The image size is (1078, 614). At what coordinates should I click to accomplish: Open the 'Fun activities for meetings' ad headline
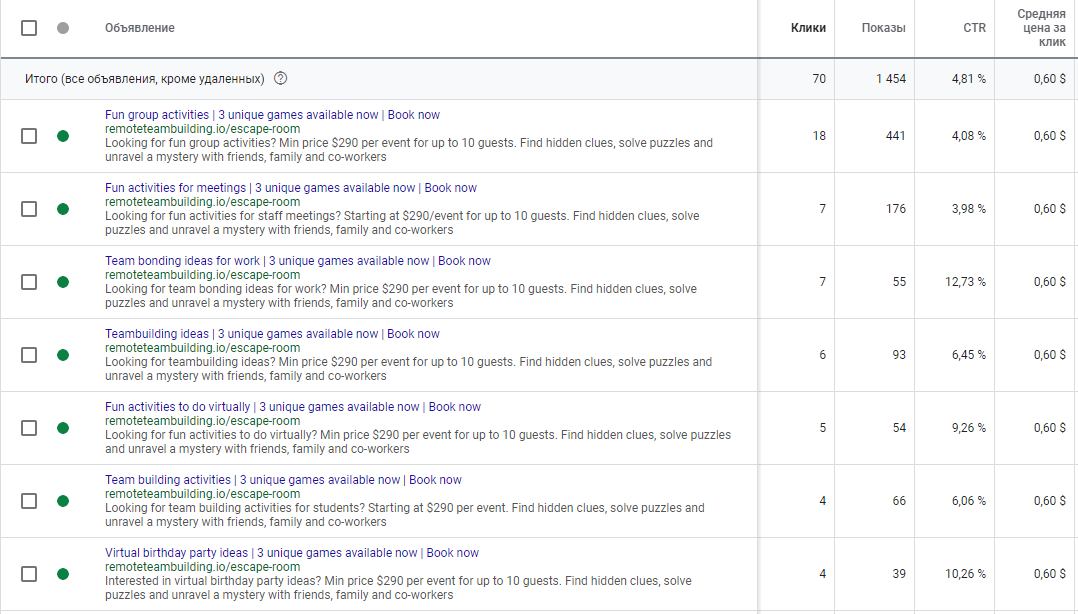click(x=291, y=188)
